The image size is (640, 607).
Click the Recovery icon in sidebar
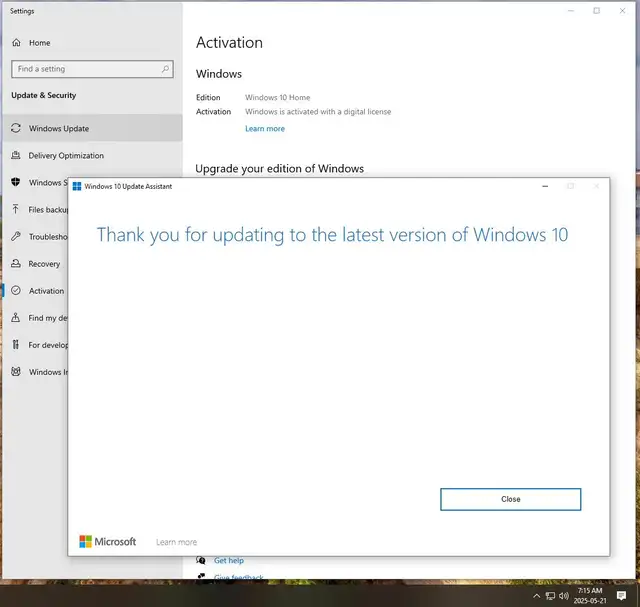(x=16, y=263)
